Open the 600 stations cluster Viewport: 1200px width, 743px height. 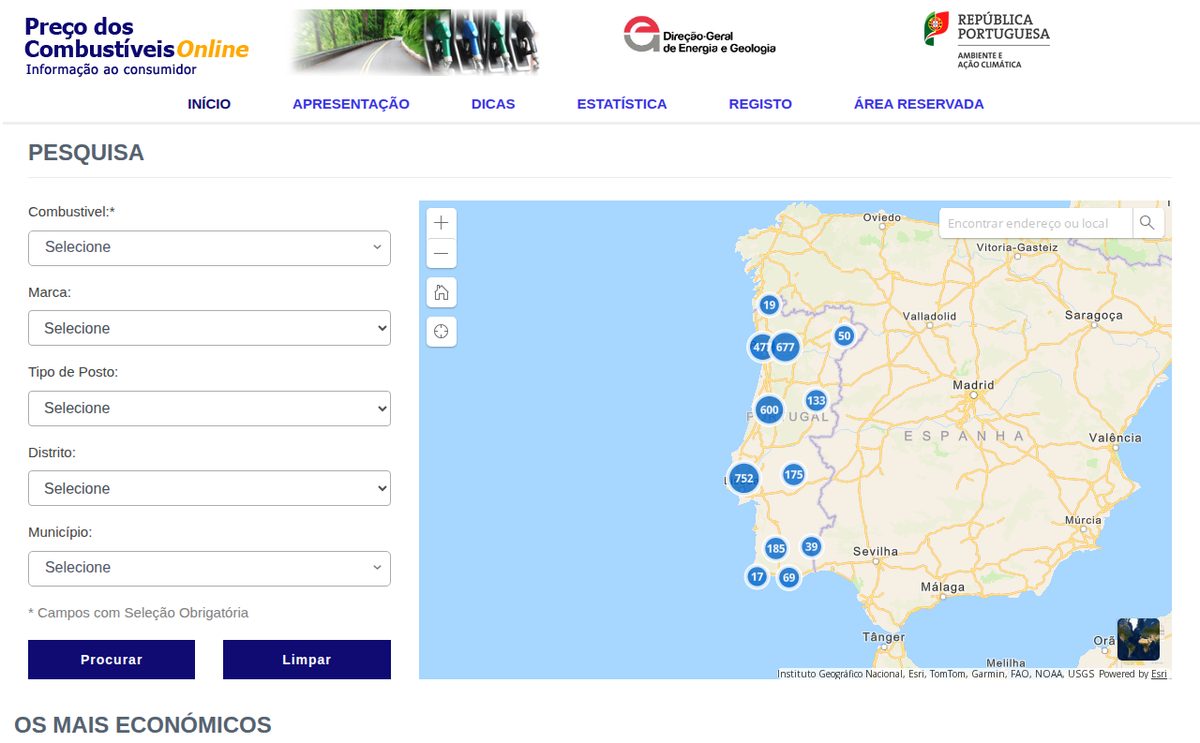[769, 410]
